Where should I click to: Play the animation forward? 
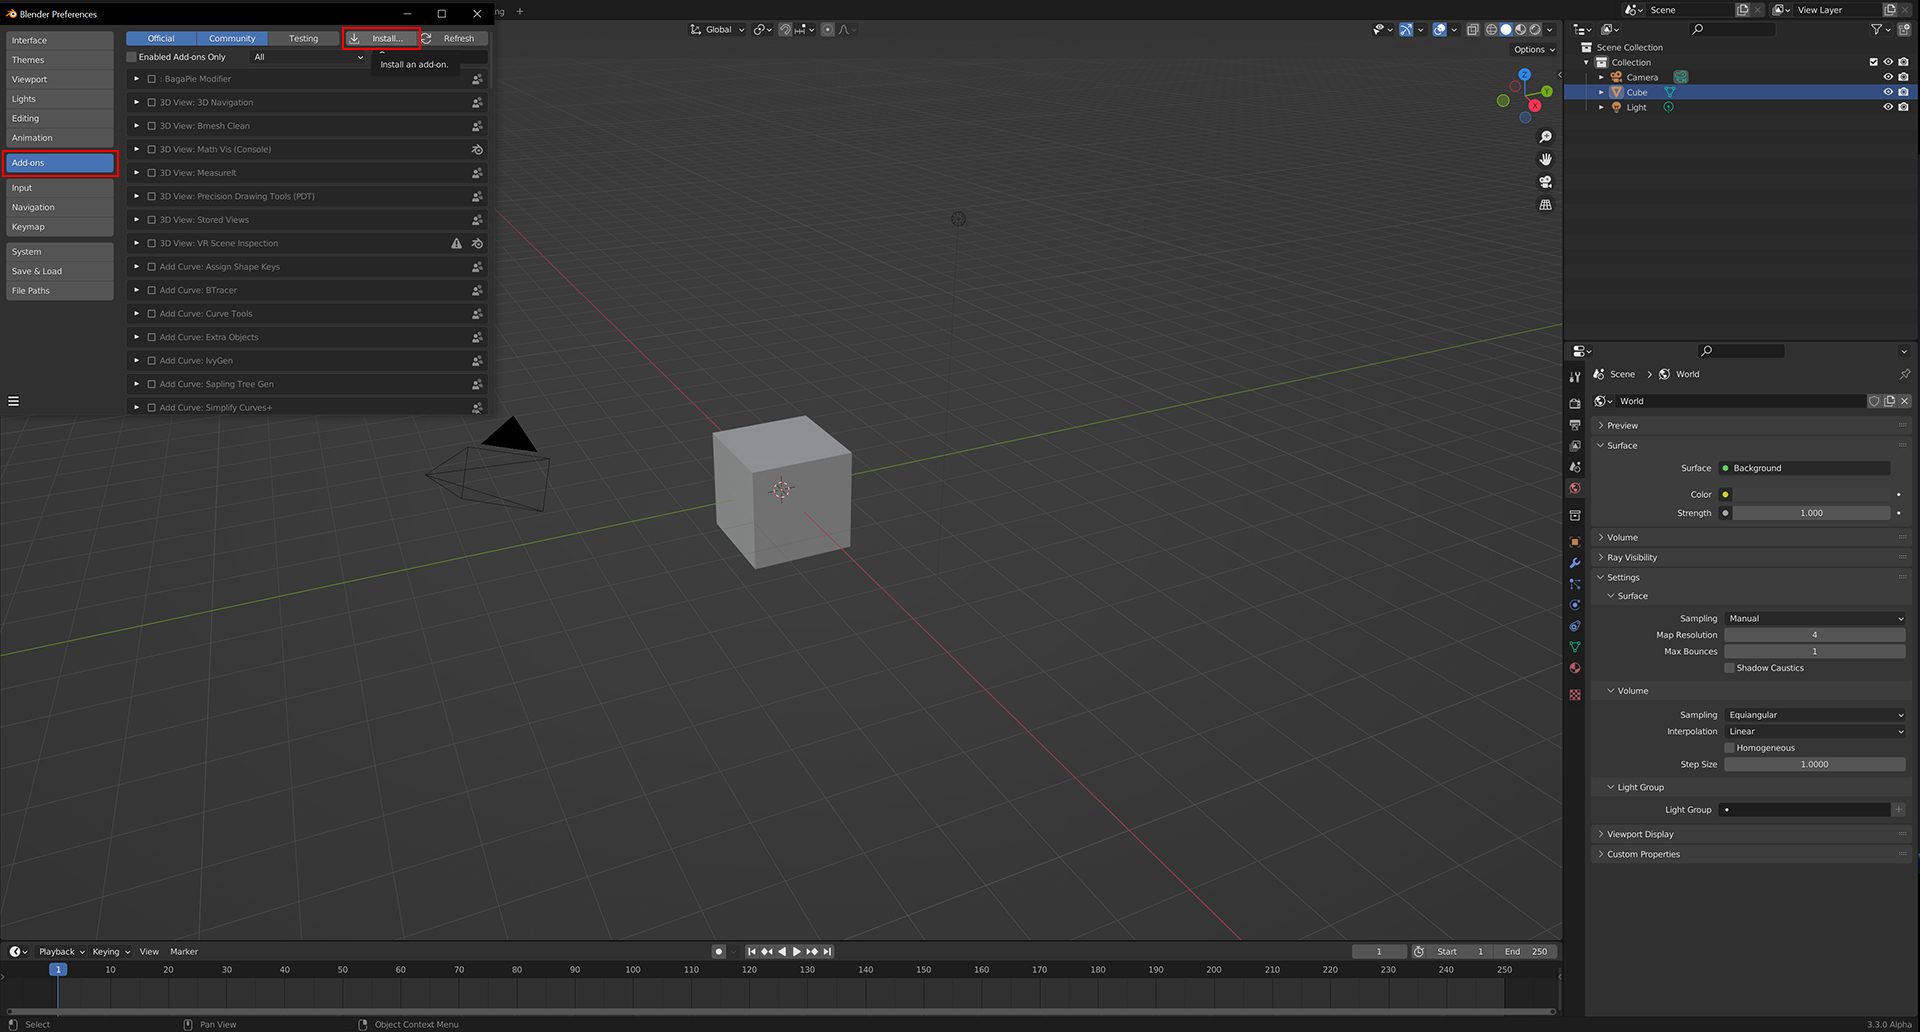pyautogui.click(x=797, y=952)
